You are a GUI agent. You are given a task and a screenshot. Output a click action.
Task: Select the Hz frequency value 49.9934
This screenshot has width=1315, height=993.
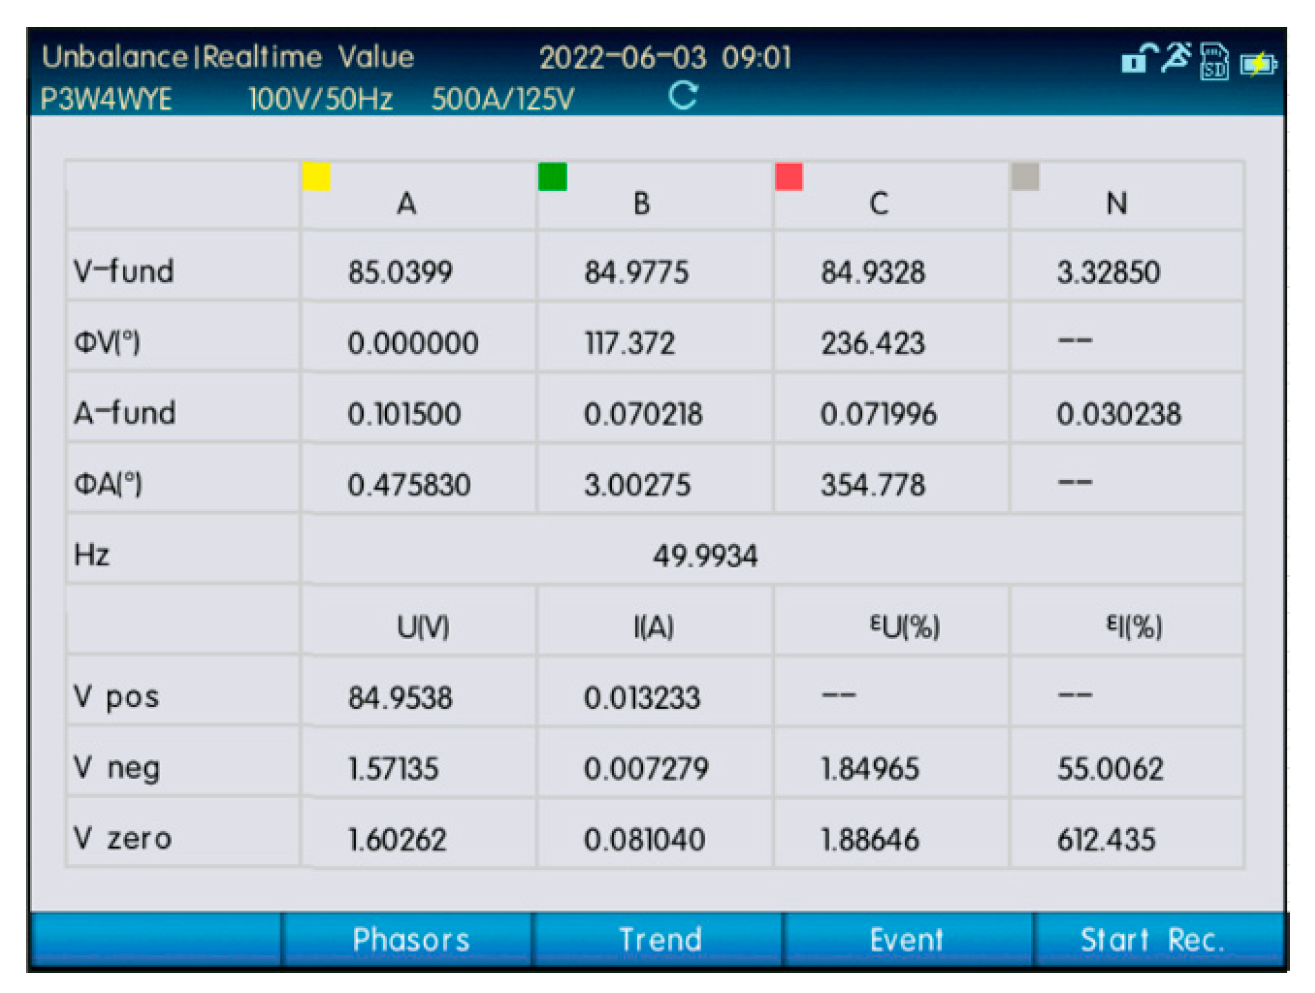[x=705, y=556]
